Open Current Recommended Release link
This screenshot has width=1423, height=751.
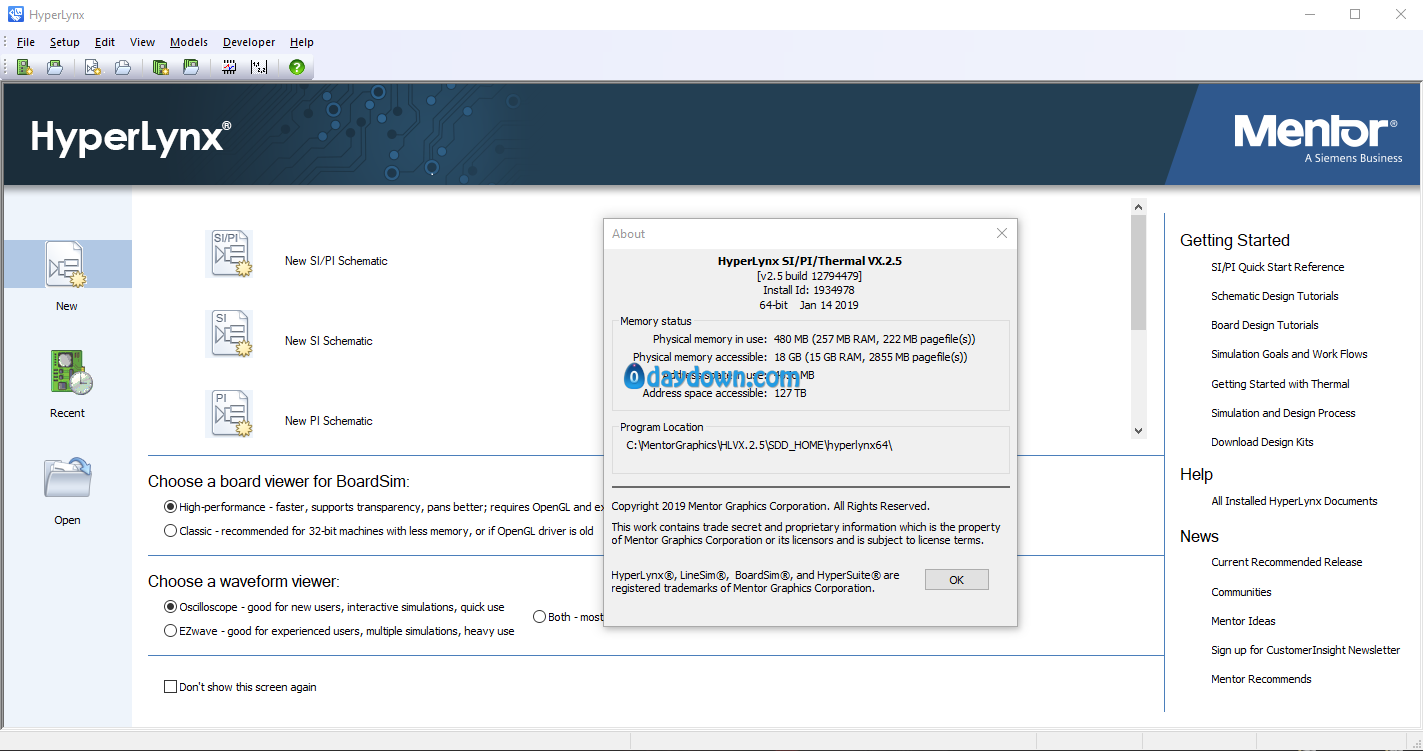tap(1286, 562)
